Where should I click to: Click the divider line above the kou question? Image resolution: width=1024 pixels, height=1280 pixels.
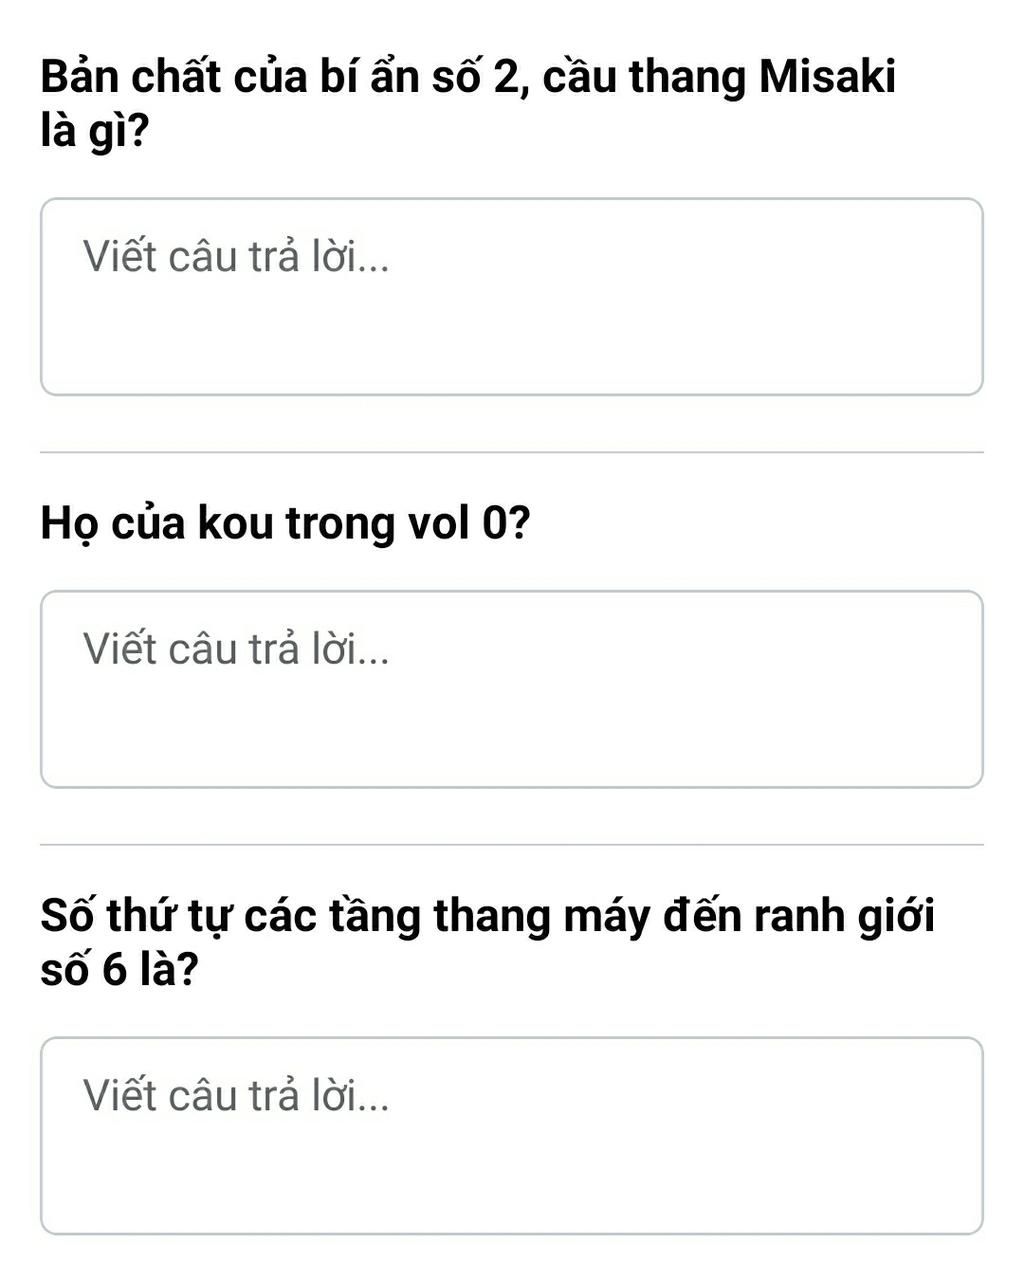(x=511, y=452)
